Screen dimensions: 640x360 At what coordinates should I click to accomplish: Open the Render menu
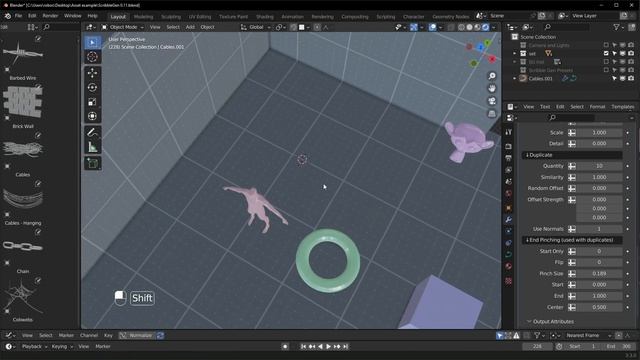[50, 16]
